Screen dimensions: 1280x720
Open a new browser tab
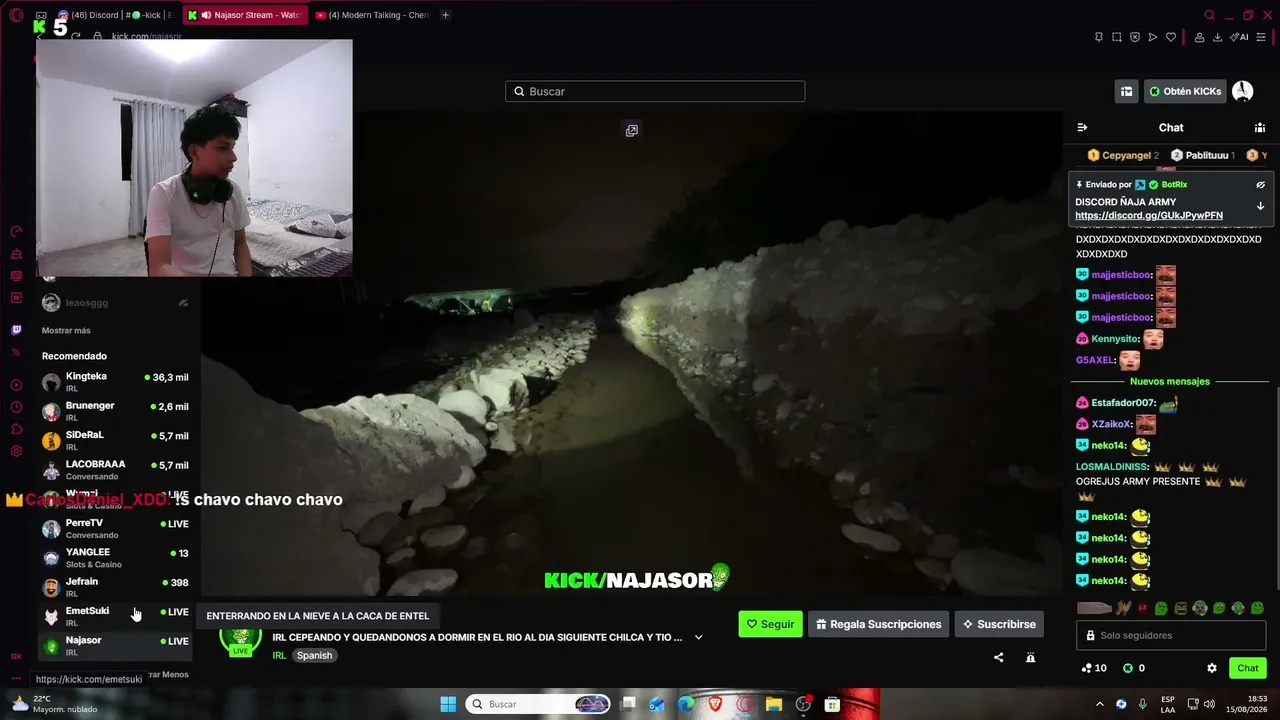tap(445, 15)
